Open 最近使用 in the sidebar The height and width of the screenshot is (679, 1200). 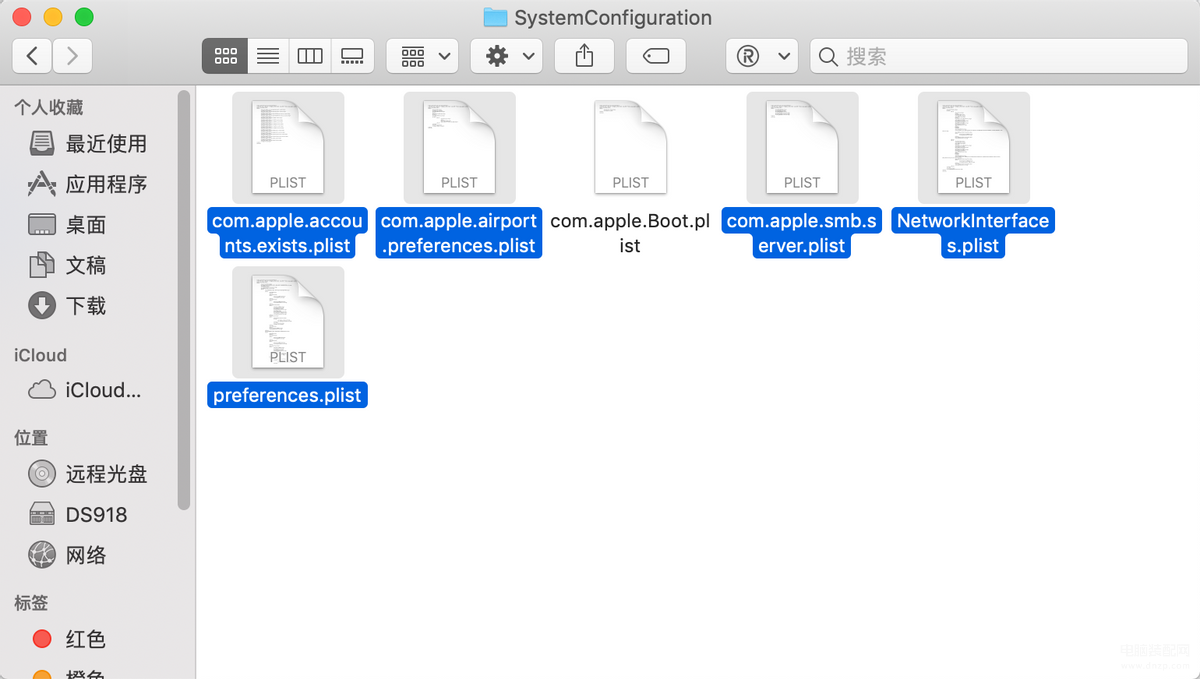(88, 144)
